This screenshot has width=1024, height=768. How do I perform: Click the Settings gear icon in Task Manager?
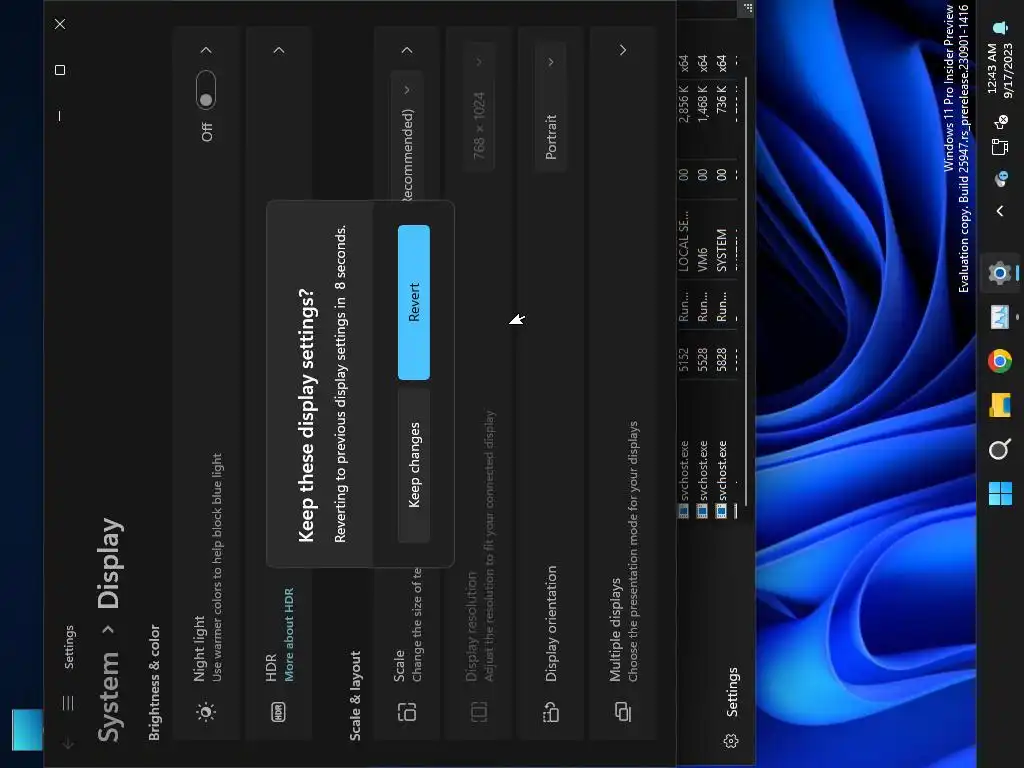[x=731, y=741]
